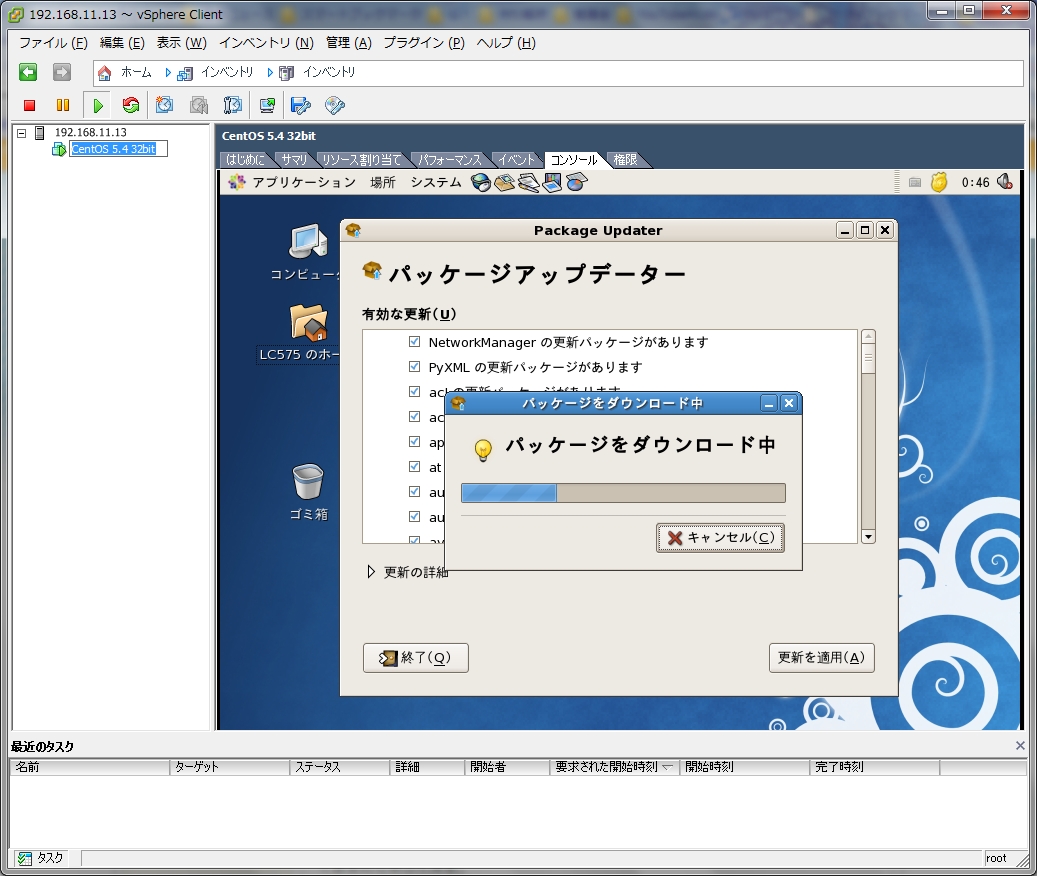Uncheck the PyXML update checkbox
Screen dimensions: 1037x876
[415, 366]
